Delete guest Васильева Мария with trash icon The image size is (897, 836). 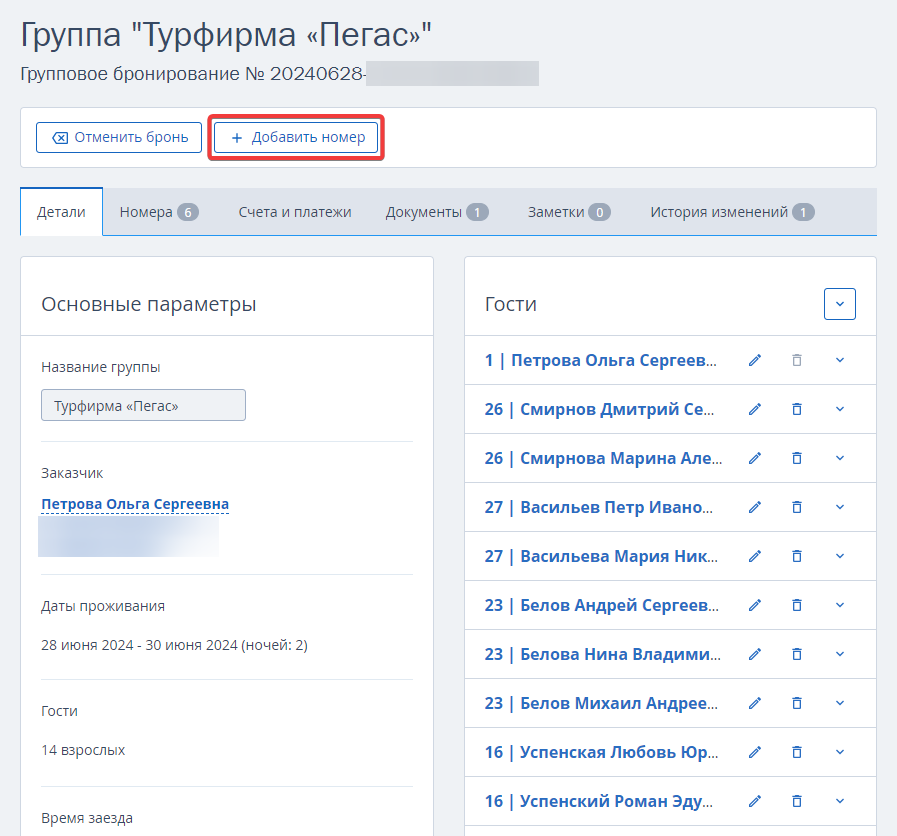tap(797, 556)
